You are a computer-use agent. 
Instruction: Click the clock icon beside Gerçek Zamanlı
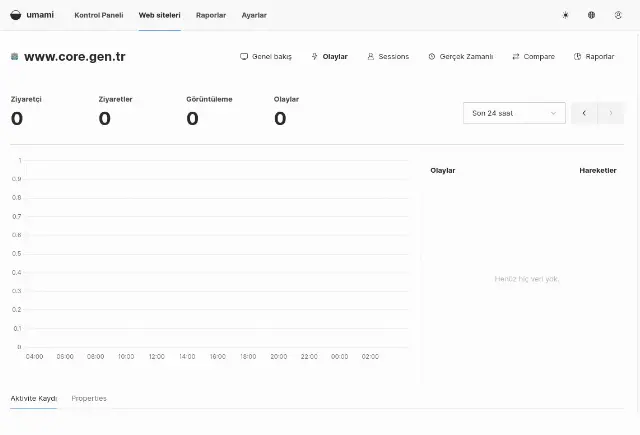click(x=432, y=56)
